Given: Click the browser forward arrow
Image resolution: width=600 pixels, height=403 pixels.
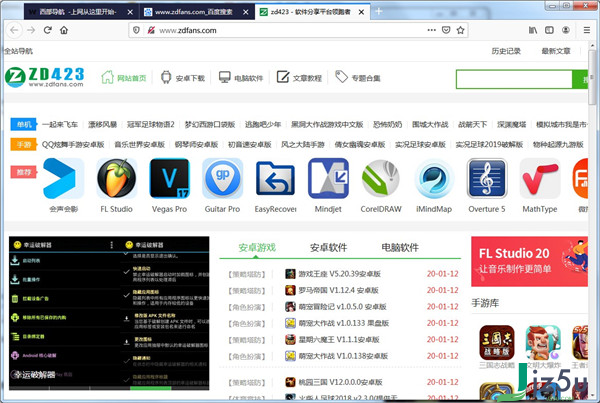Looking at the screenshot, I should (x=31, y=30).
